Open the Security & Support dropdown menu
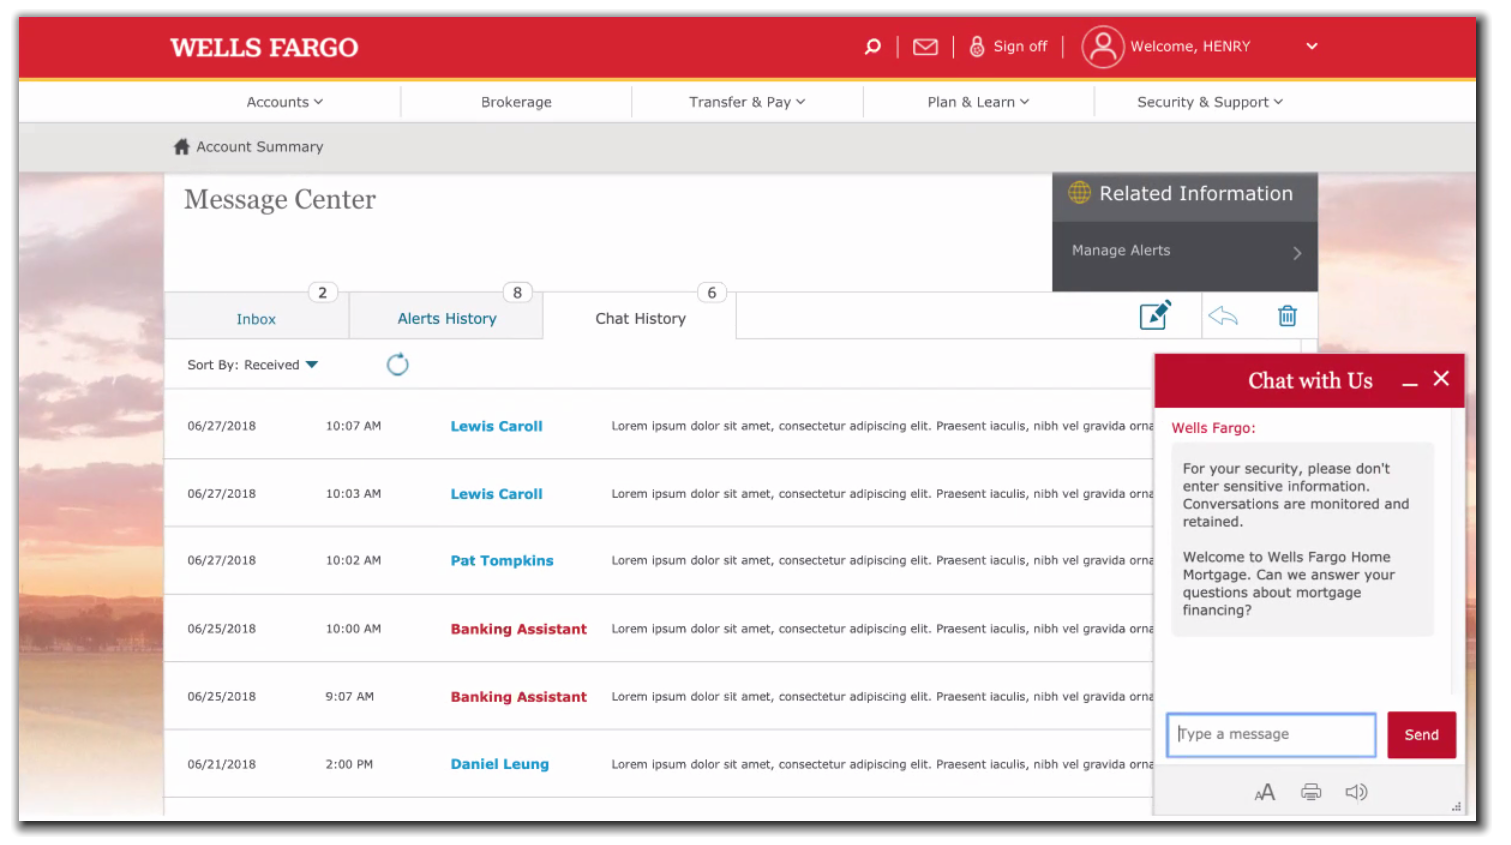Viewport: 1511px width, 845px height. 1209,102
